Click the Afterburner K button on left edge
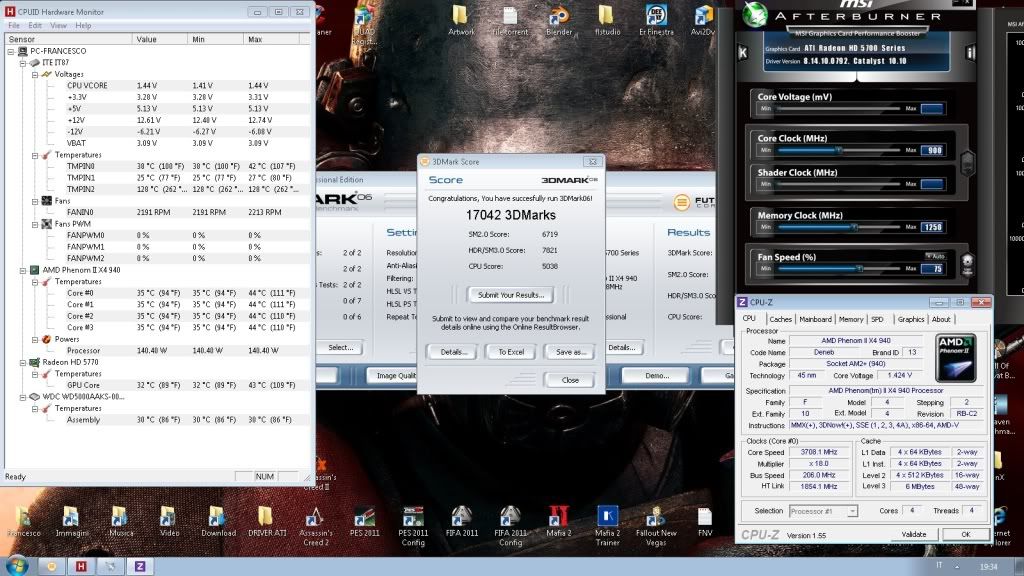 (x=742, y=51)
